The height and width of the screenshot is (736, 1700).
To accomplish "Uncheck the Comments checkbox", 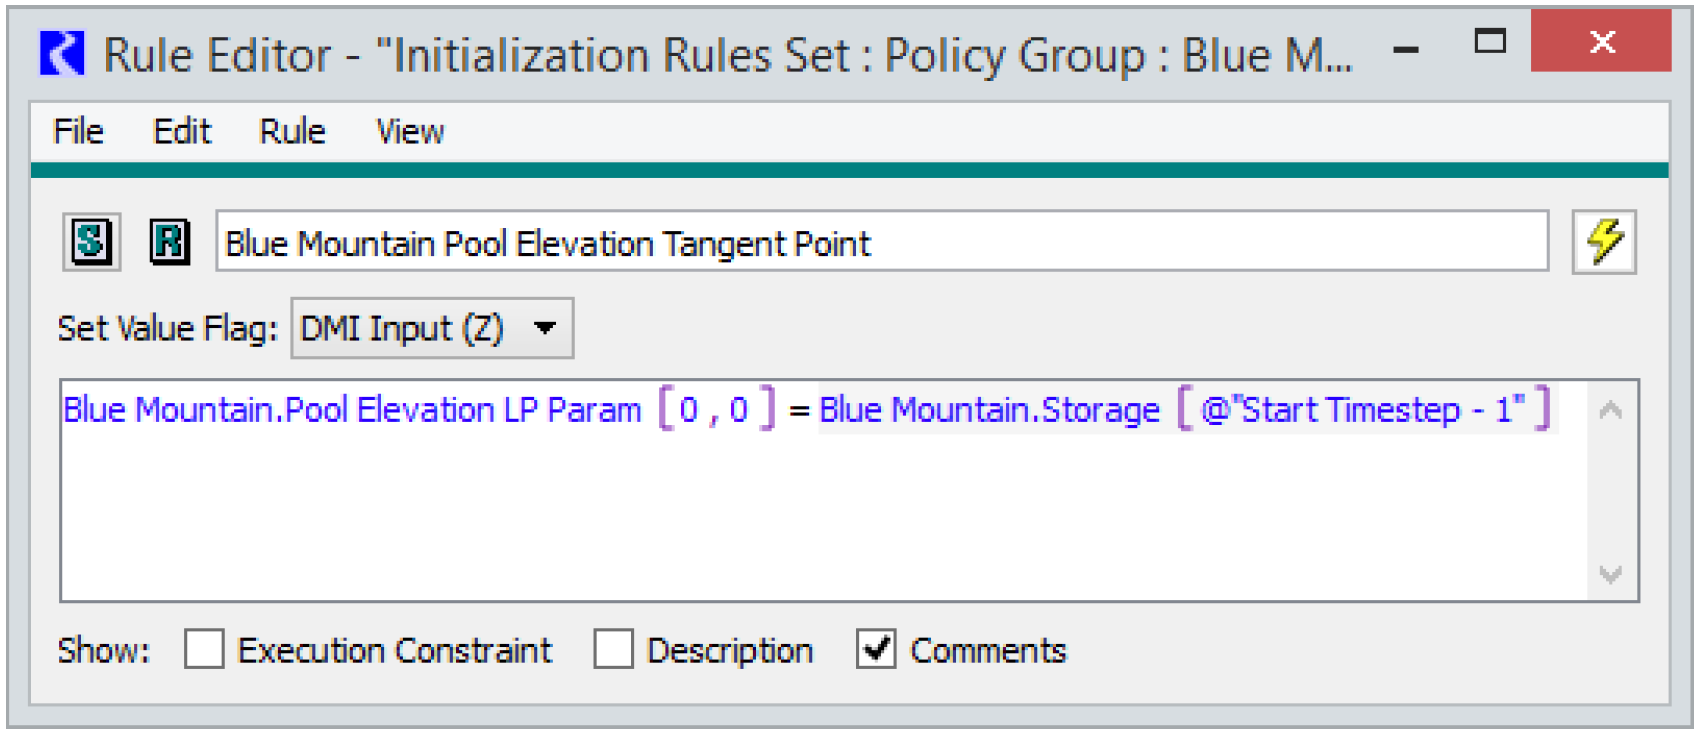I will [876, 650].
